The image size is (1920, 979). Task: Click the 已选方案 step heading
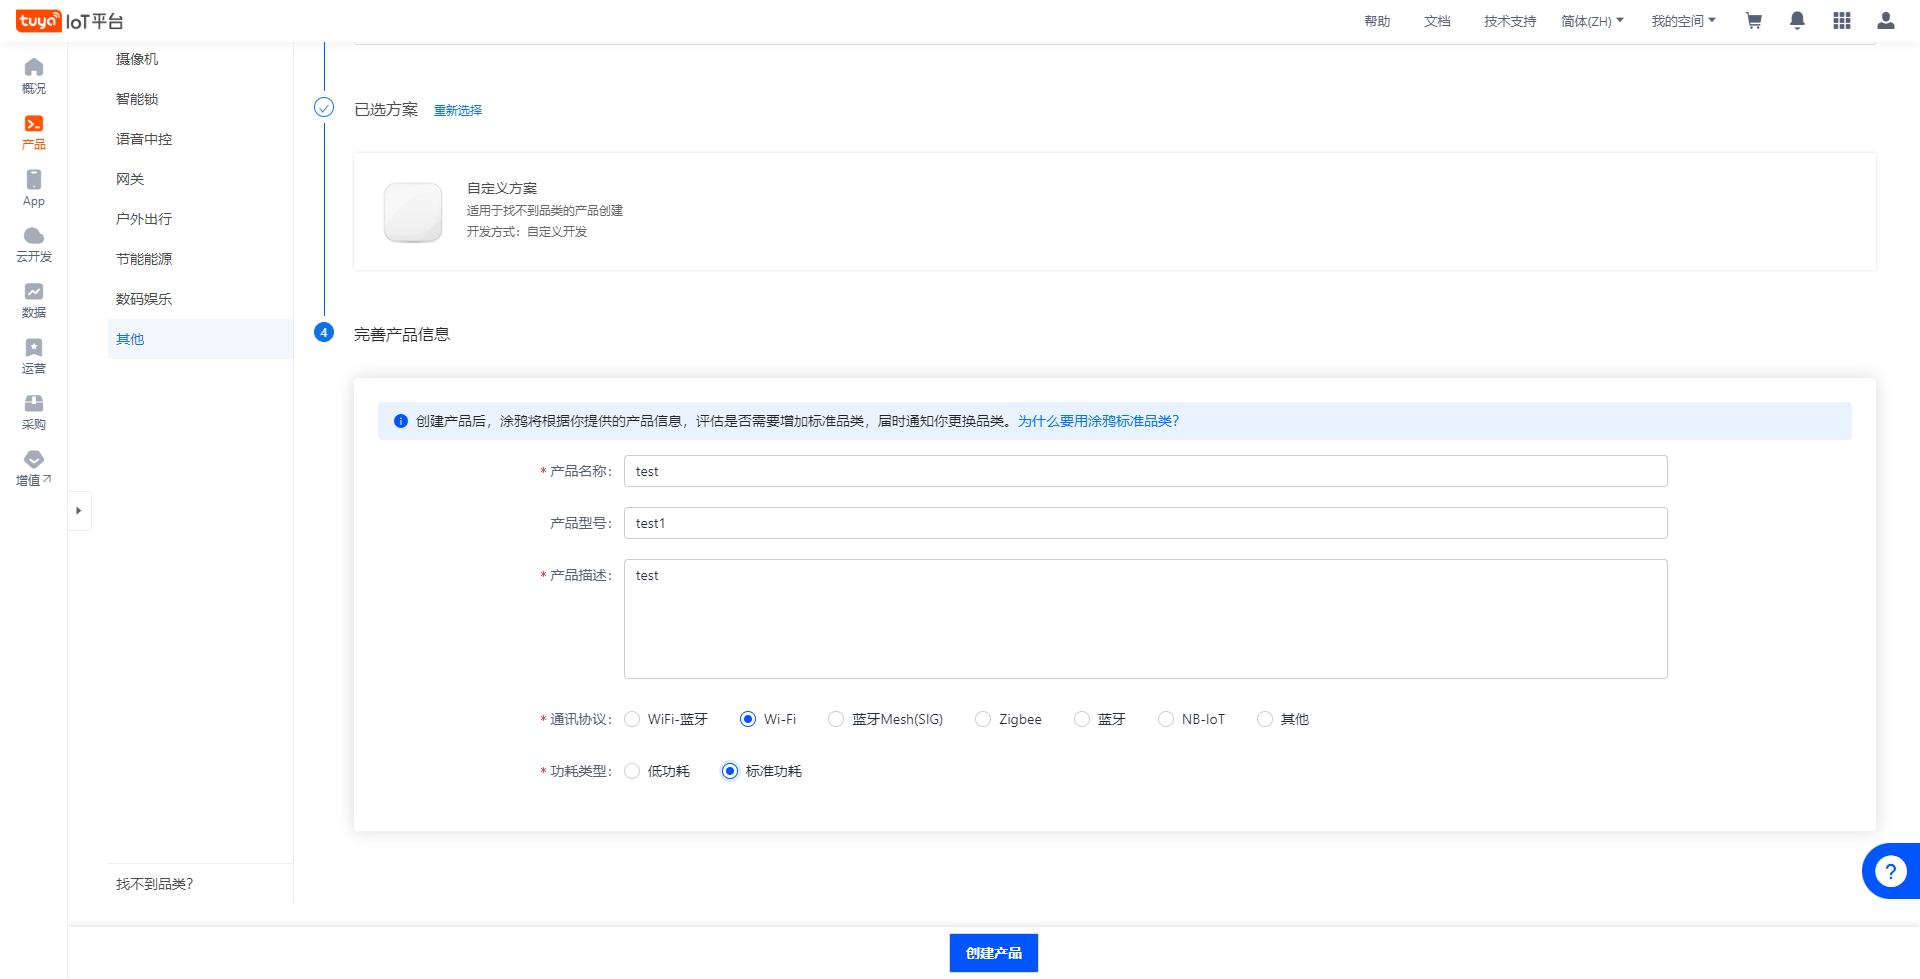[x=386, y=109]
